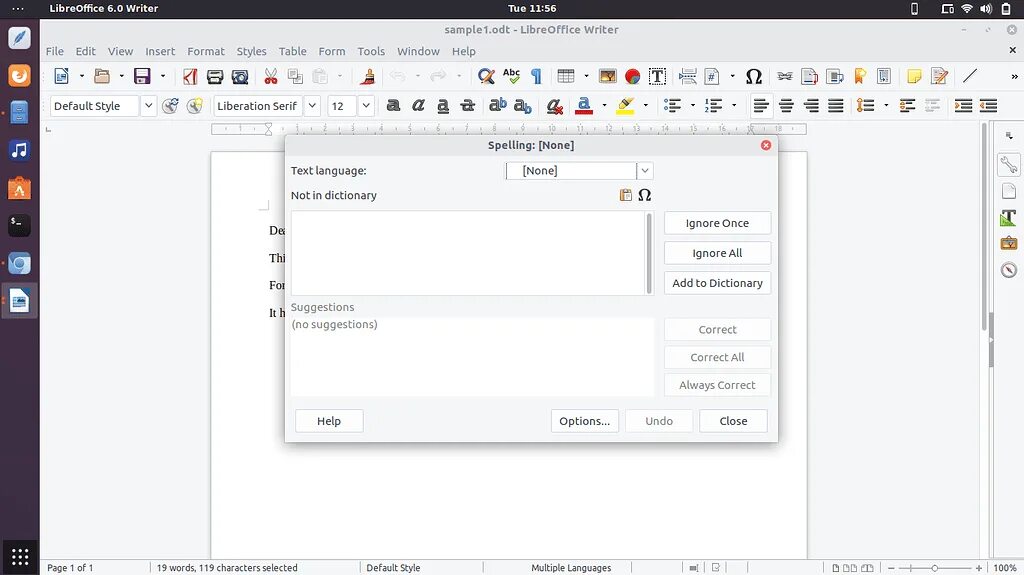Close the Spelling dialog with Close button
The height and width of the screenshot is (575, 1024).
click(x=733, y=421)
